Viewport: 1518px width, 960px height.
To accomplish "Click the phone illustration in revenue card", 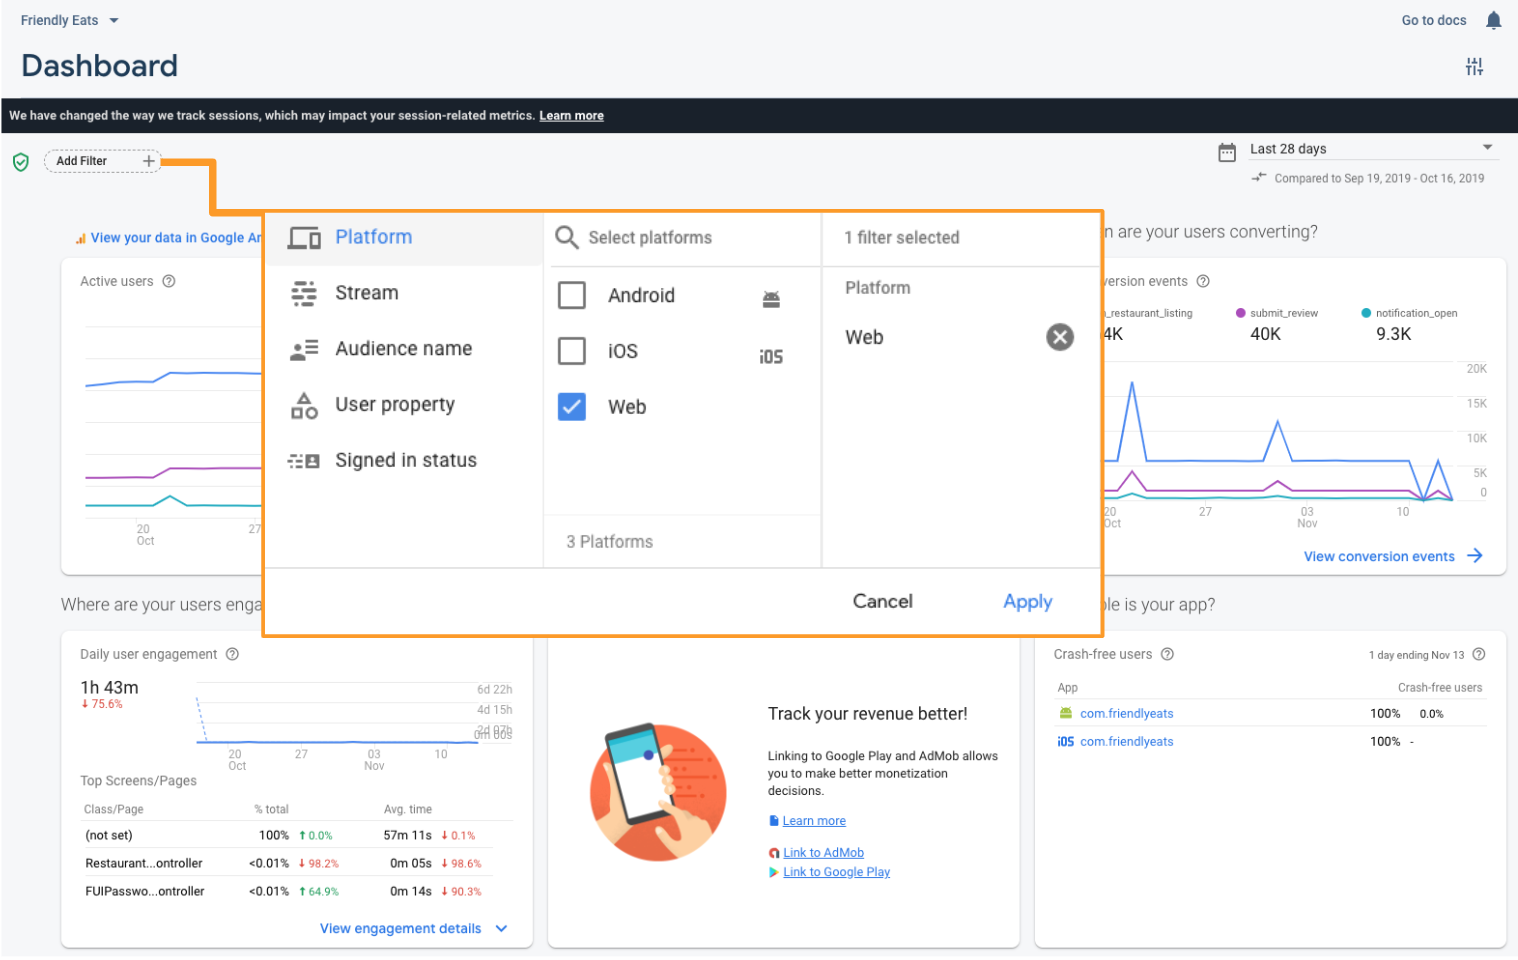I will [658, 792].
